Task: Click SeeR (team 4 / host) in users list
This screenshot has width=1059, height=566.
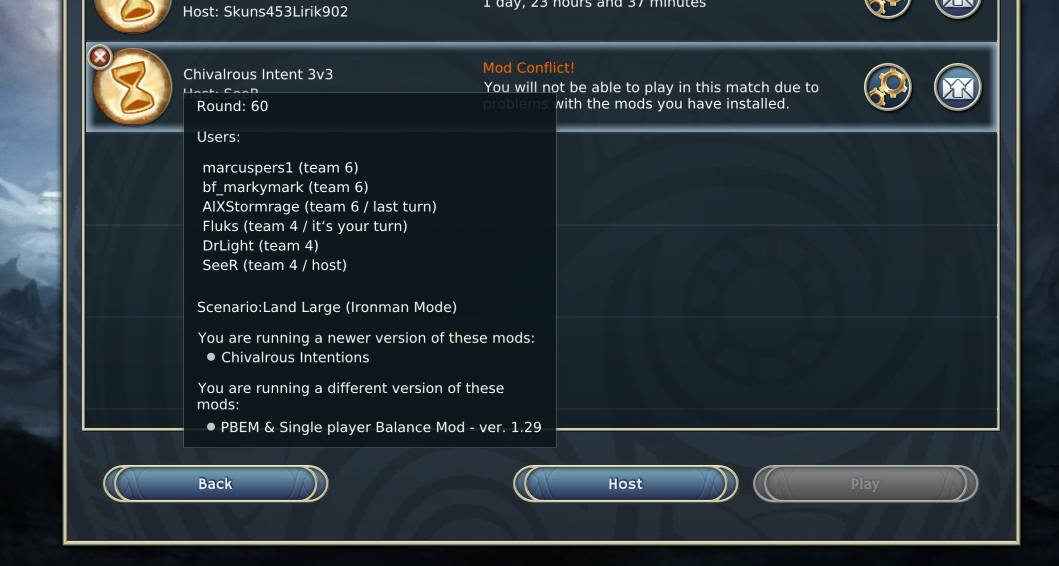Action: (x=274, y=265)
